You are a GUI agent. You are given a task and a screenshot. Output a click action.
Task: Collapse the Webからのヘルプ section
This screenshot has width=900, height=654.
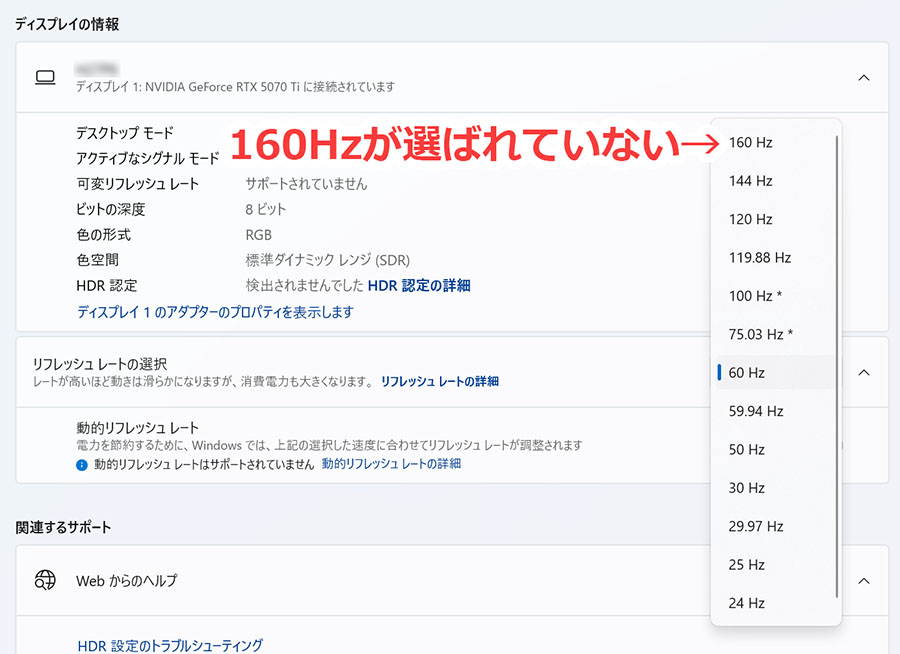(864, 578)
